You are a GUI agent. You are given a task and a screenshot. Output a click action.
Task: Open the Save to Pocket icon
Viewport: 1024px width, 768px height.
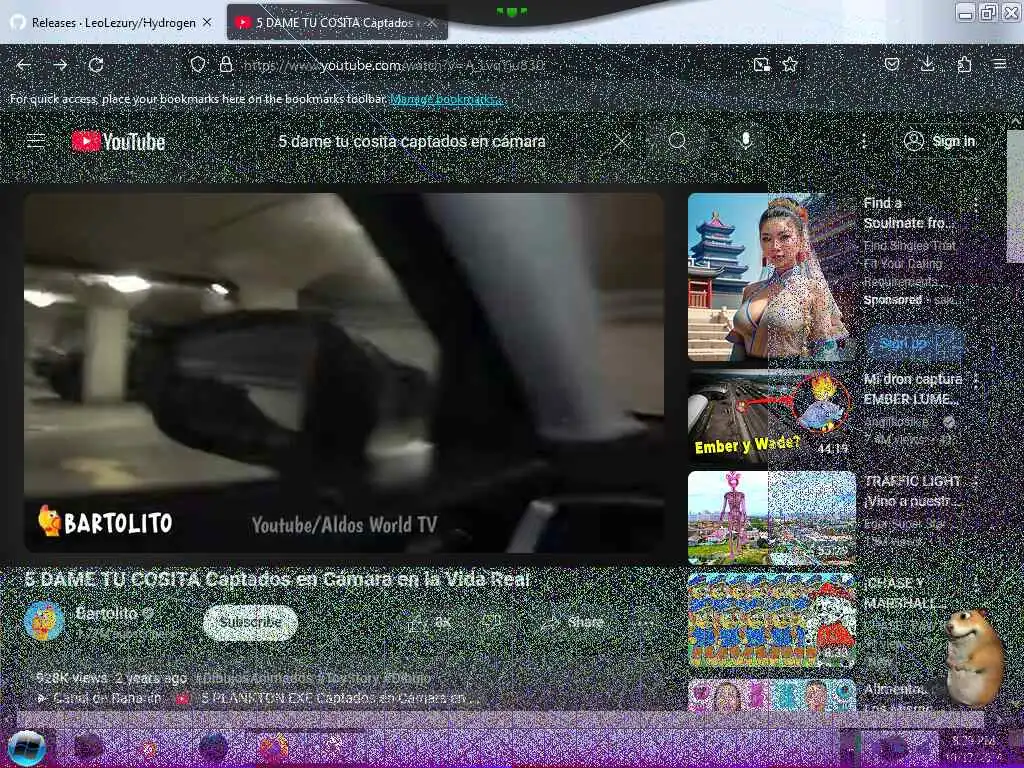(892, 64)
